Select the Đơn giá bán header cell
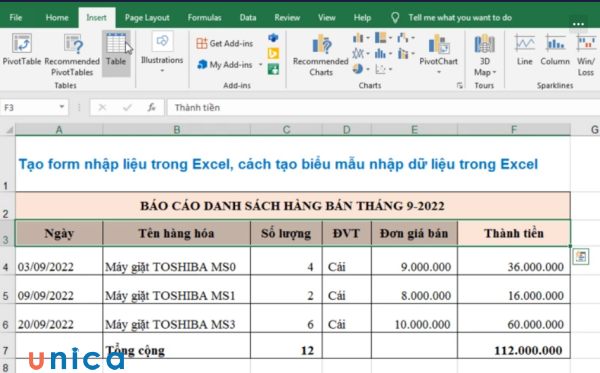600x373 pixels. 414,233
